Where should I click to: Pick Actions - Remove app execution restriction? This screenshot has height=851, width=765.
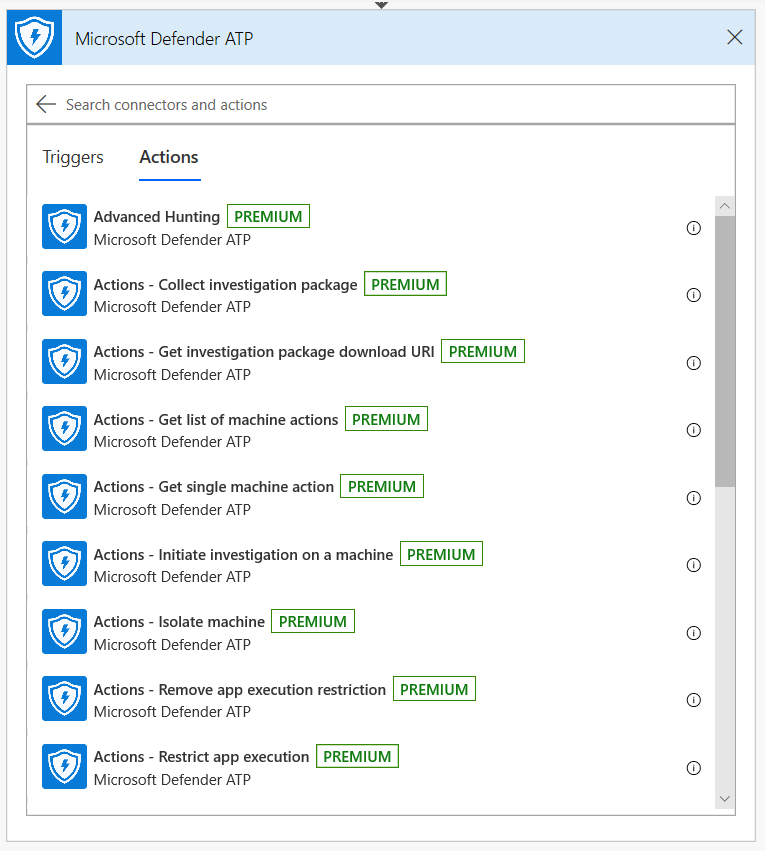click(239, 690)
